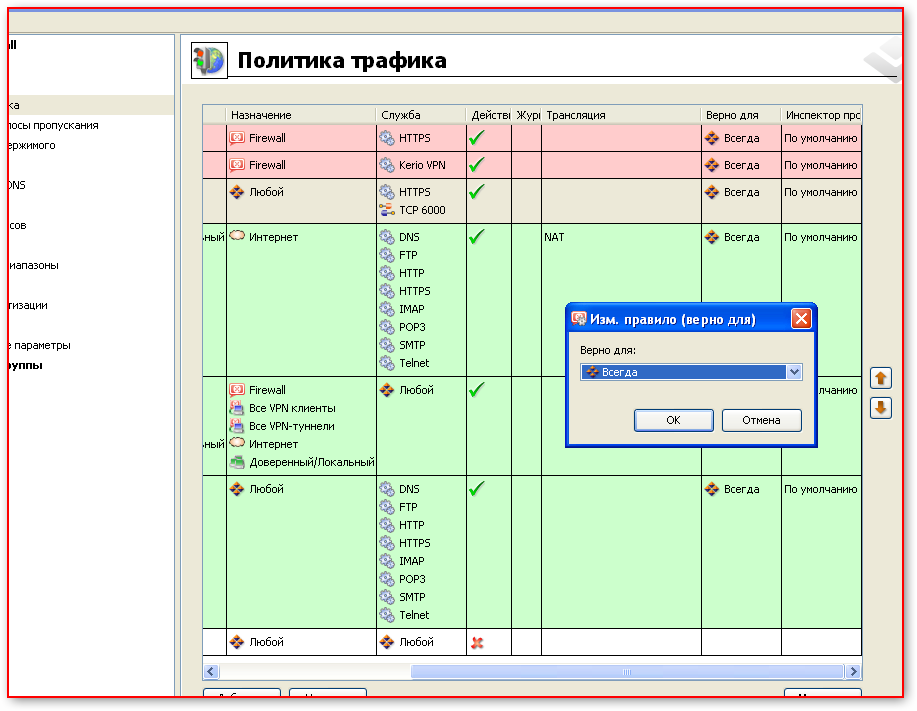Click the Любой service icon in the deny rule
Screen dimensions: 917x711
tap(387, 642)
